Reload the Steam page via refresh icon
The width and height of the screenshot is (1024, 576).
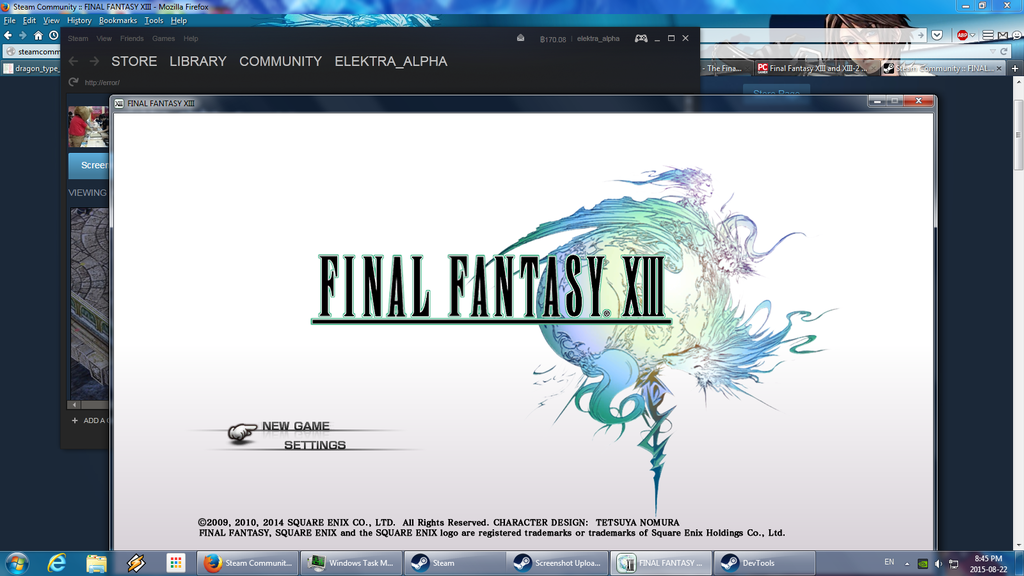[73, 82]
